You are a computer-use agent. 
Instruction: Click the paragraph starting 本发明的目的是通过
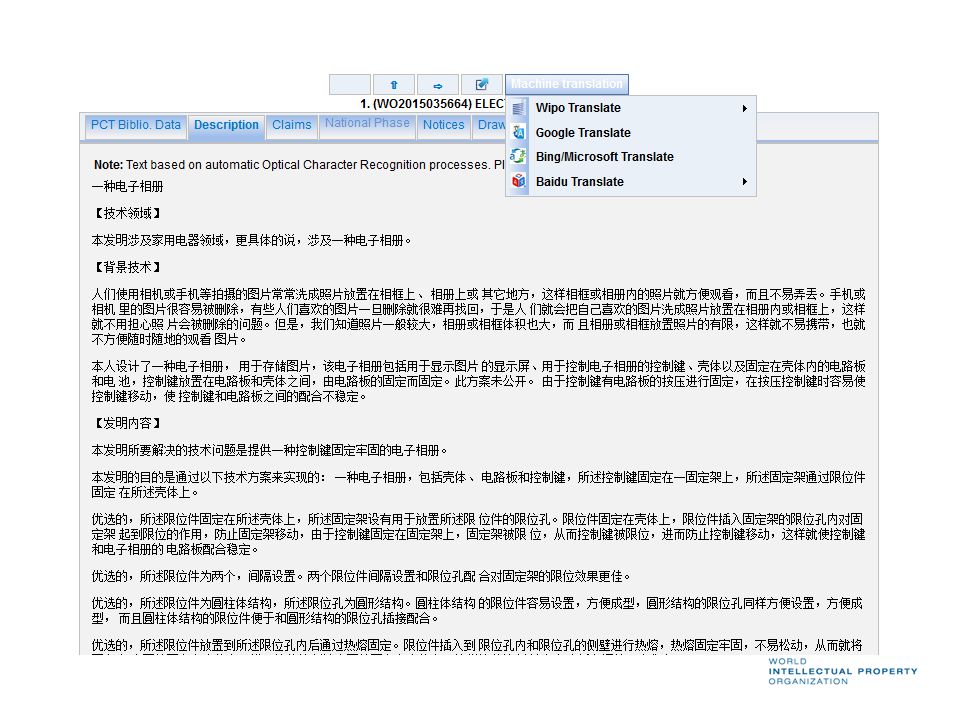[478, 485]
